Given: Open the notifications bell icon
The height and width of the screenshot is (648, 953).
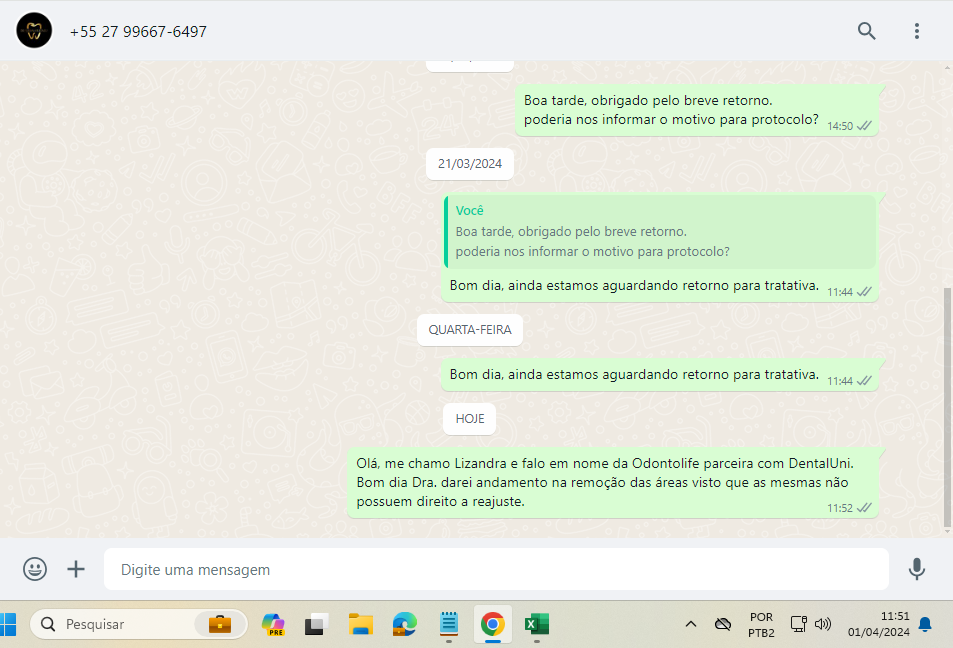Looking at the screenshot, I should [x=926, y=624].
